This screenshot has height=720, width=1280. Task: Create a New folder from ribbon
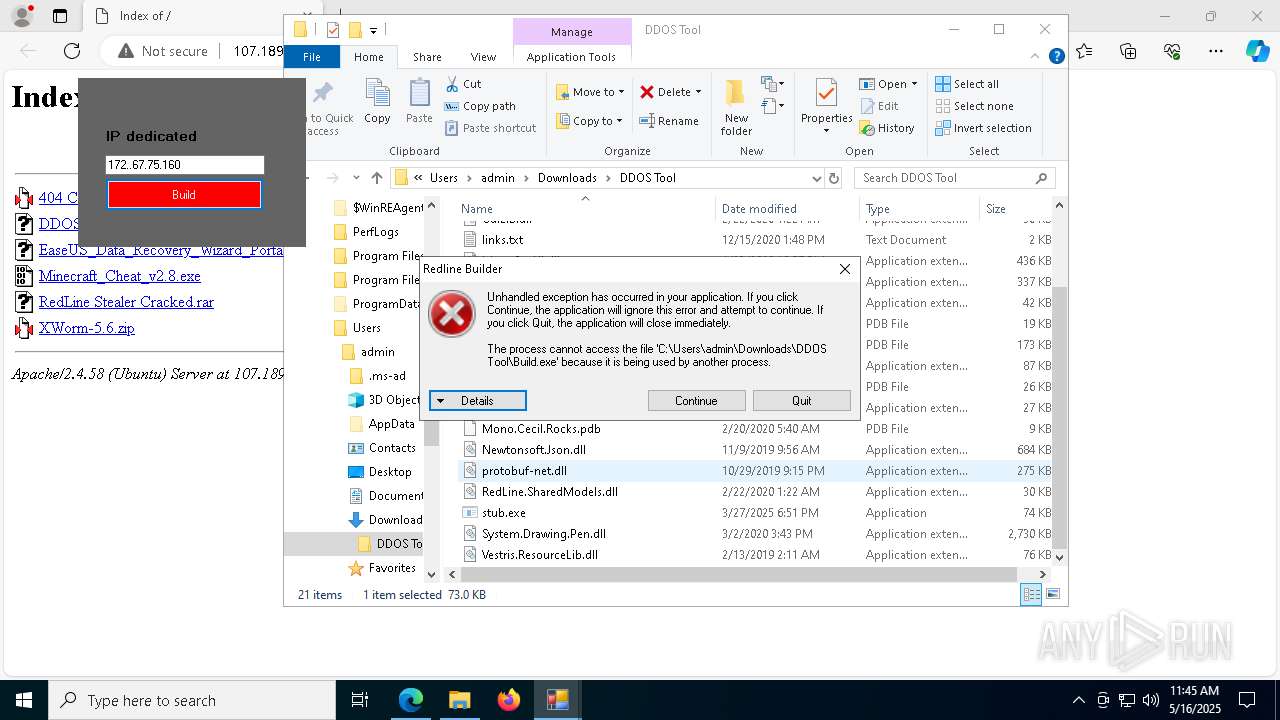(x=736, y=107)
